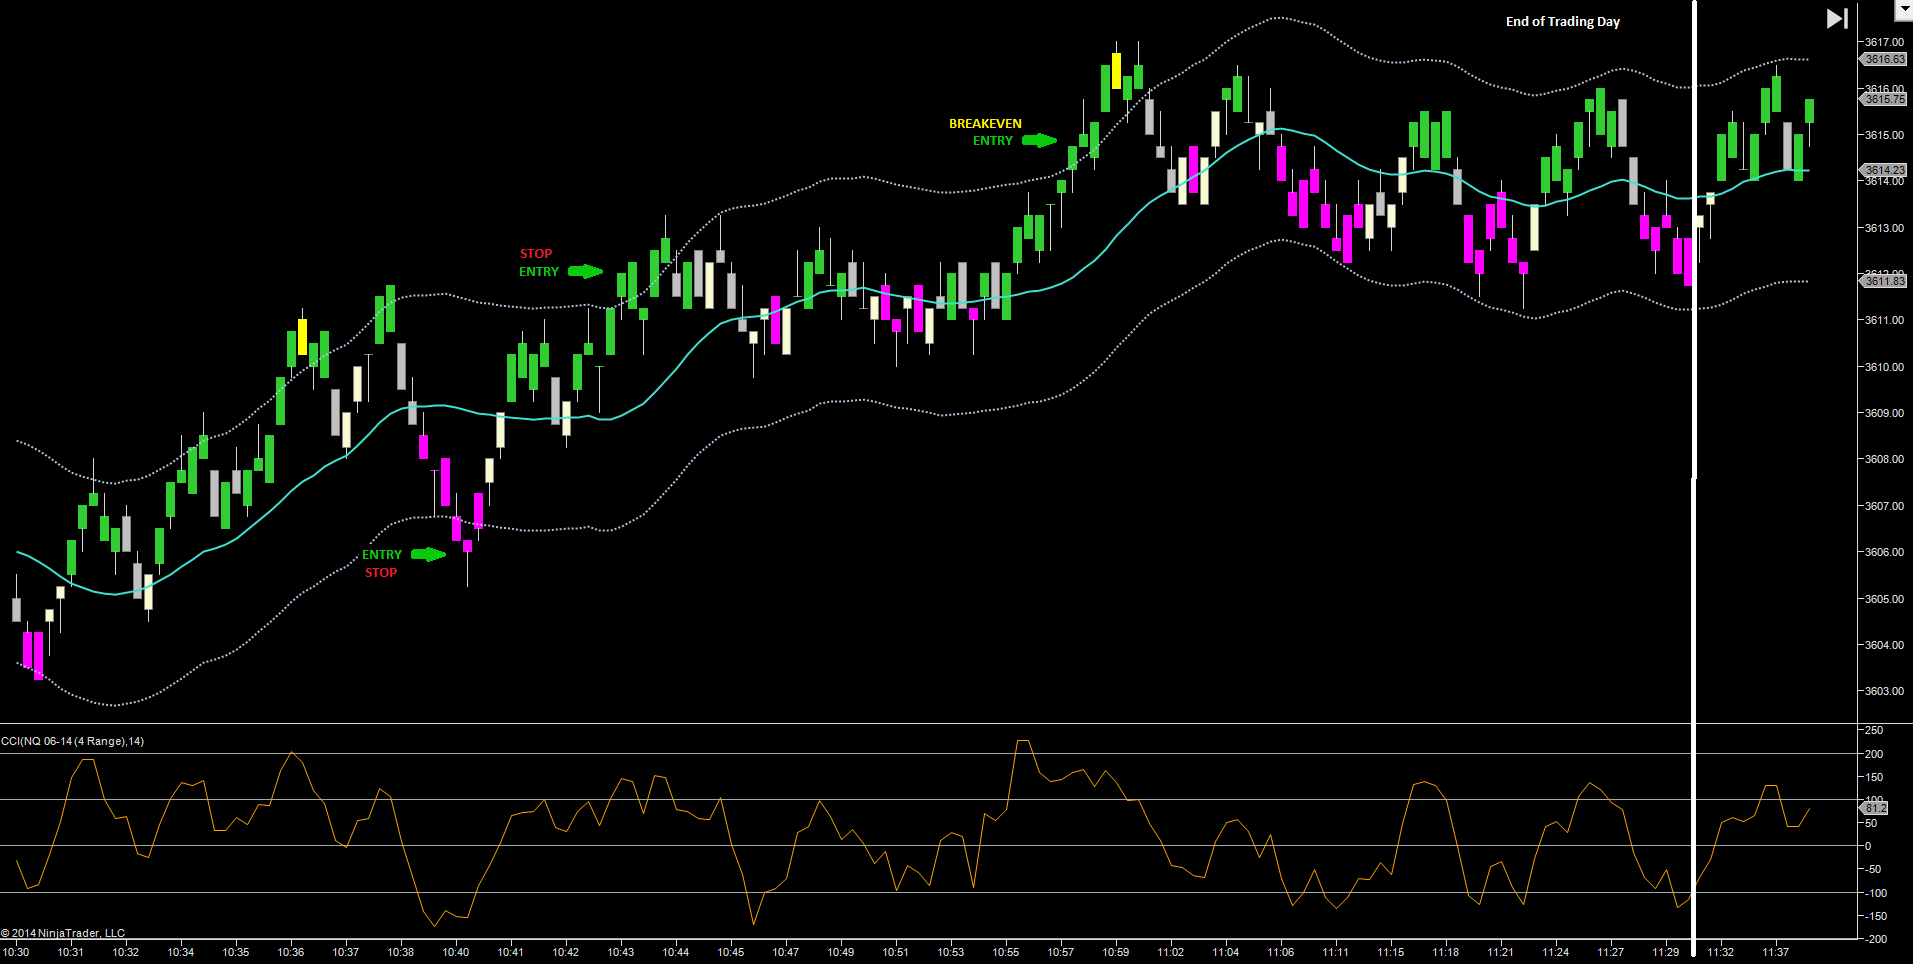Select the yellow candle near 10:59

(x=1116, y=71)
